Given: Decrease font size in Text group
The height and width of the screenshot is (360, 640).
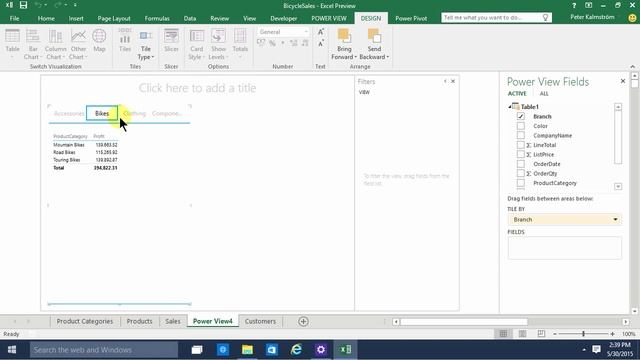Looking at the screenshot, I should 321,43.
